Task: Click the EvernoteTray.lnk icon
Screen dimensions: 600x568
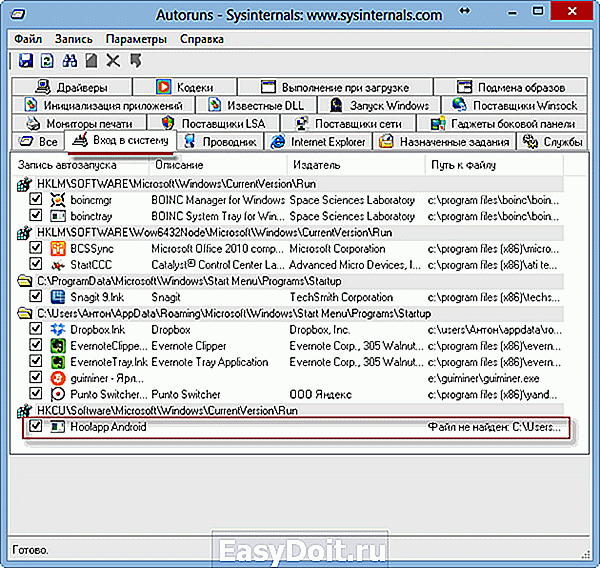Action: tap(58, 362)
